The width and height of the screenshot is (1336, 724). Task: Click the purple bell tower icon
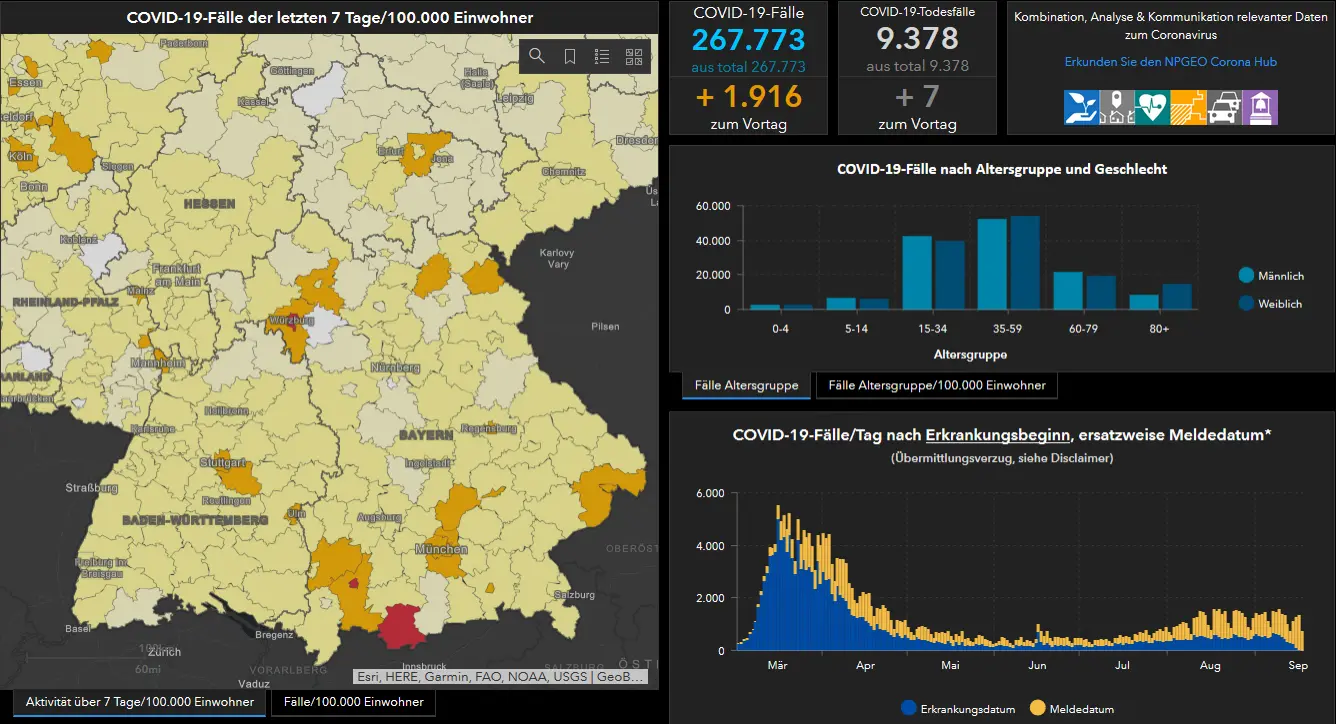(x=1260, y=108)
